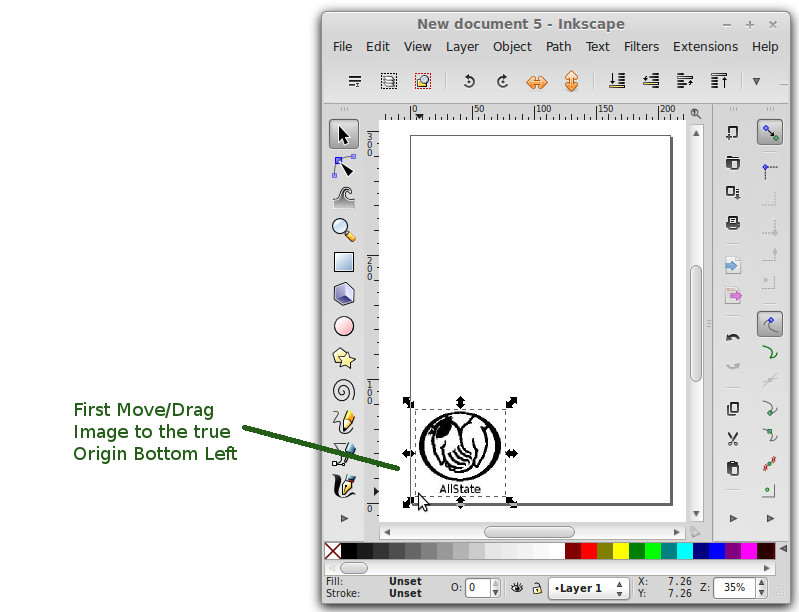
Task: Open the Layer menu
Action: [x=462, y=47]
